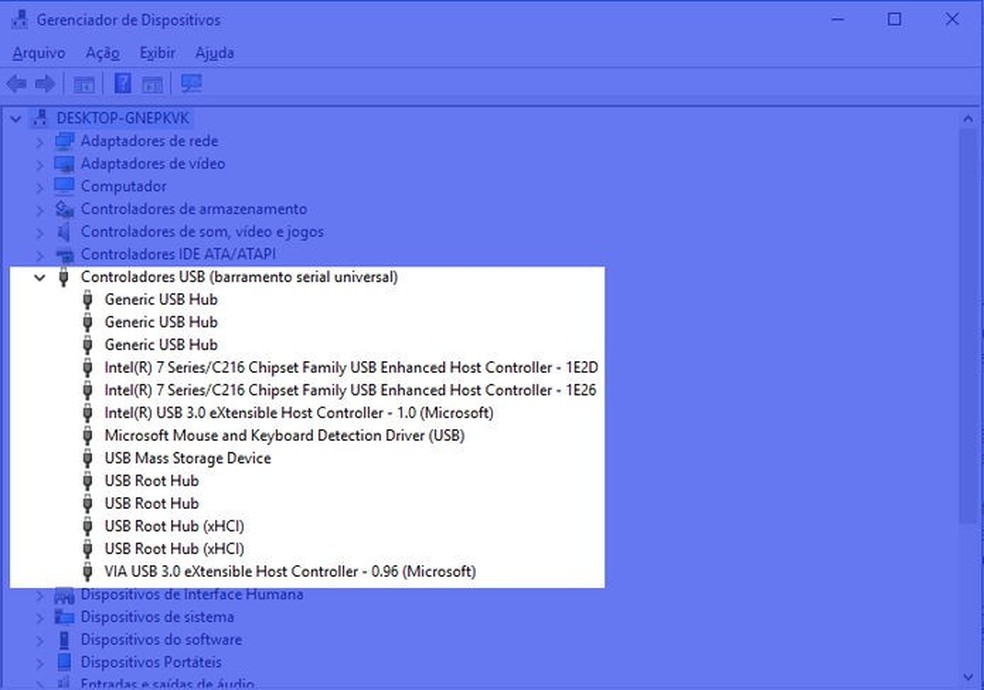Click the action pane toolbar icon
The image size is (984, 690).
pos(152,84)
